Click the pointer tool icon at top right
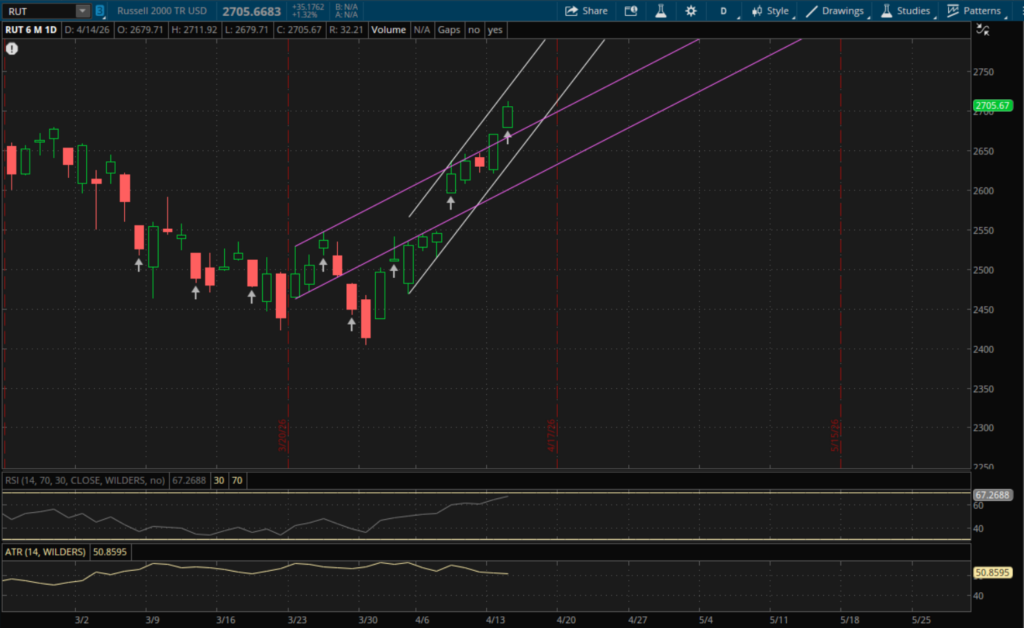This screenshot has width=1024, height=628. [x=982, y=30]
